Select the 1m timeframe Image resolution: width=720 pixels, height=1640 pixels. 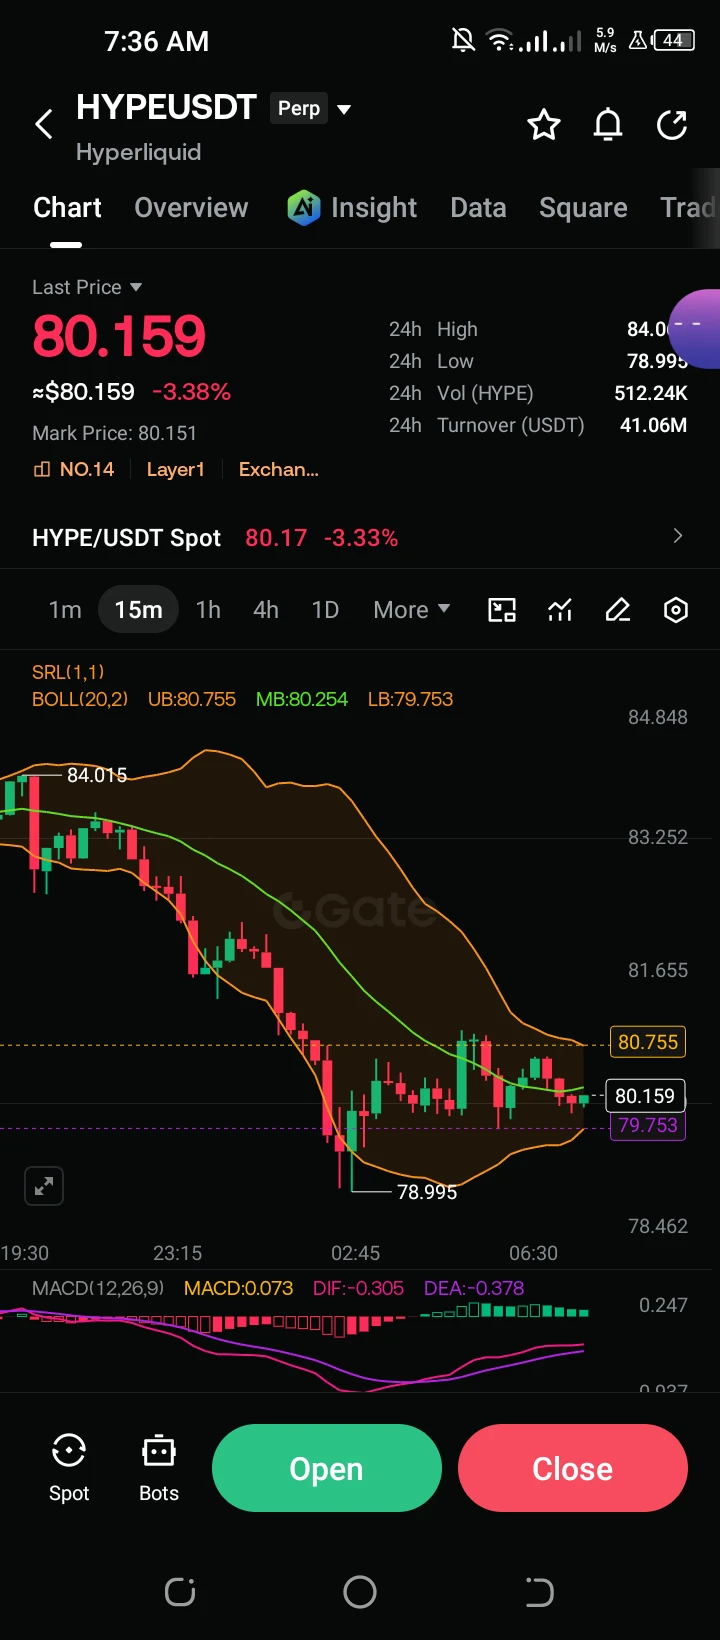[65, 610]
